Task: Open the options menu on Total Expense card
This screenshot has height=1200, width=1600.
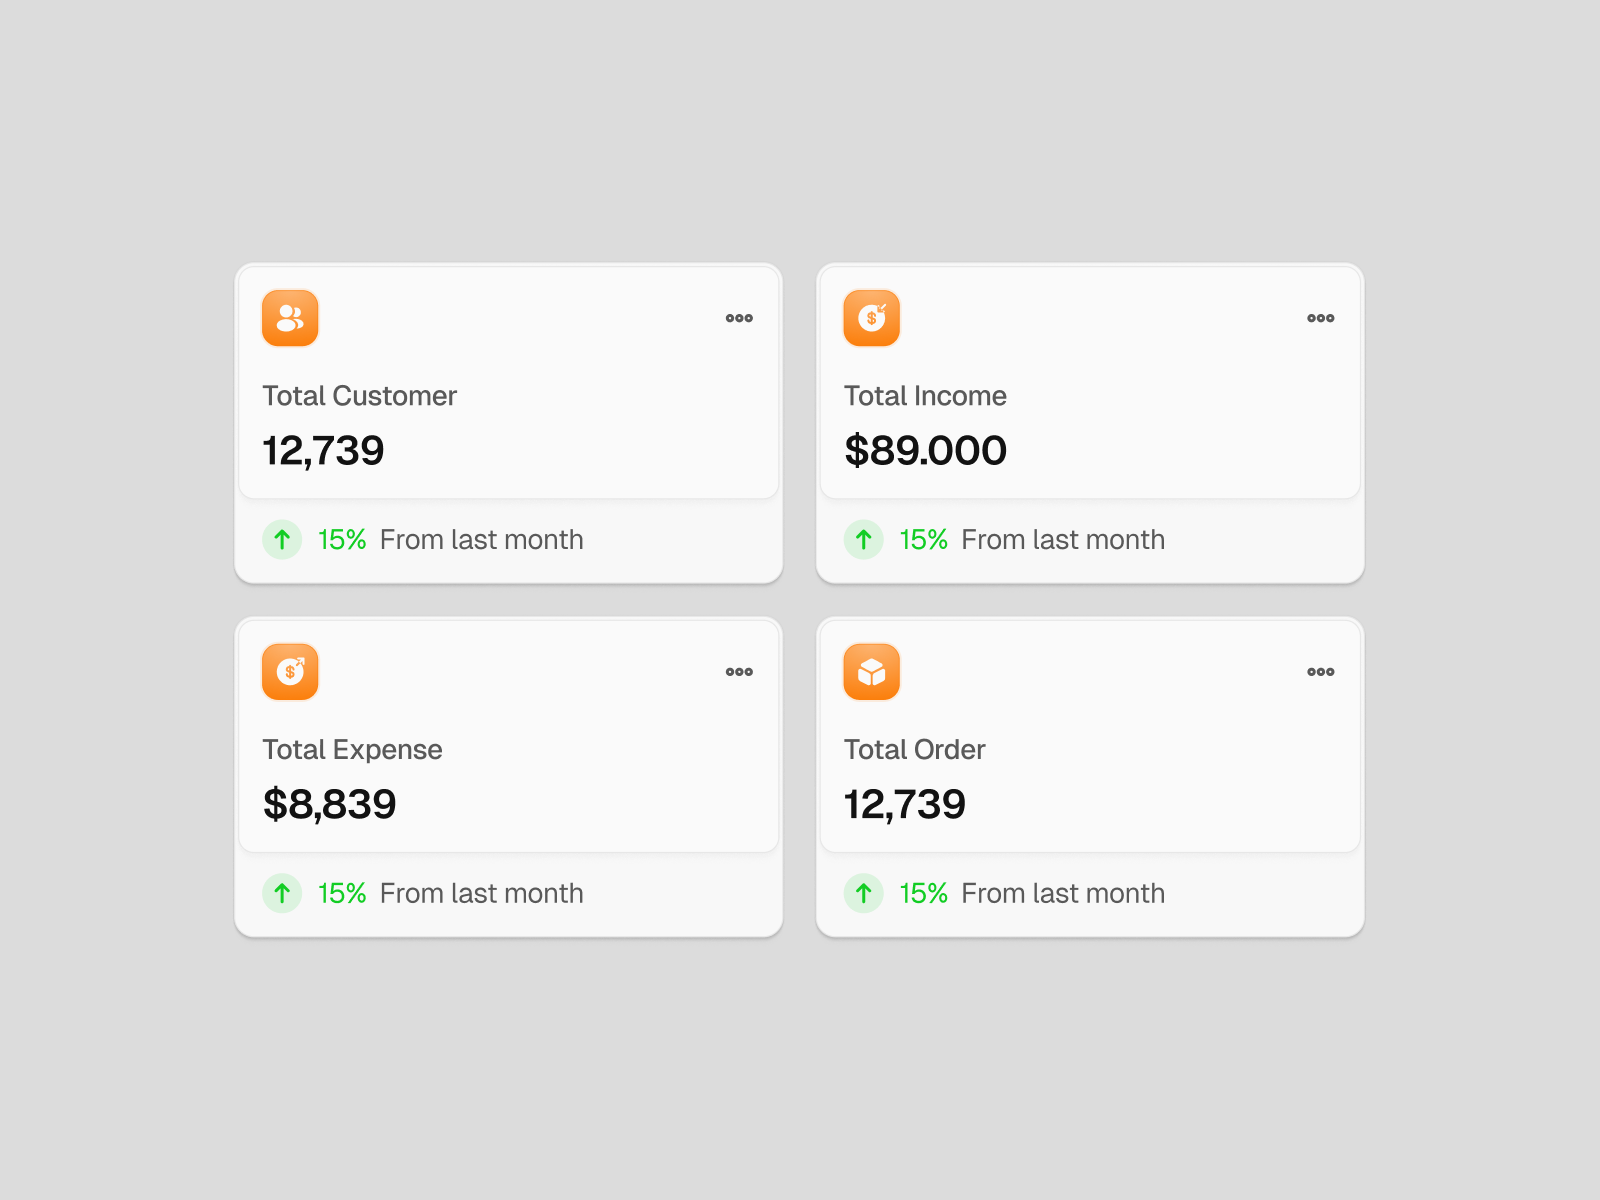Action: pos(738,671)
